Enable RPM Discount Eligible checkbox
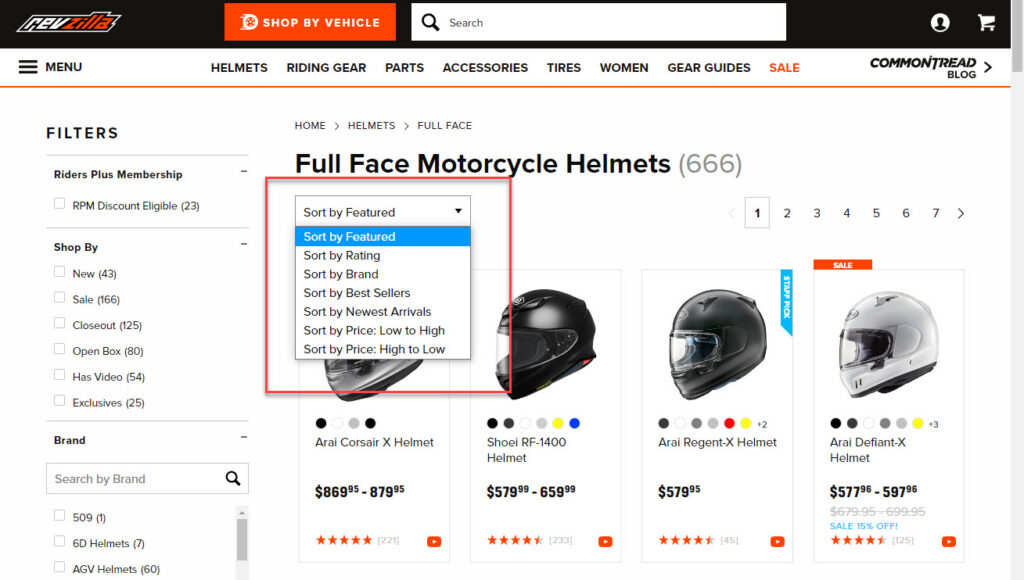1024x580 pixels. (x=59, y=204)
